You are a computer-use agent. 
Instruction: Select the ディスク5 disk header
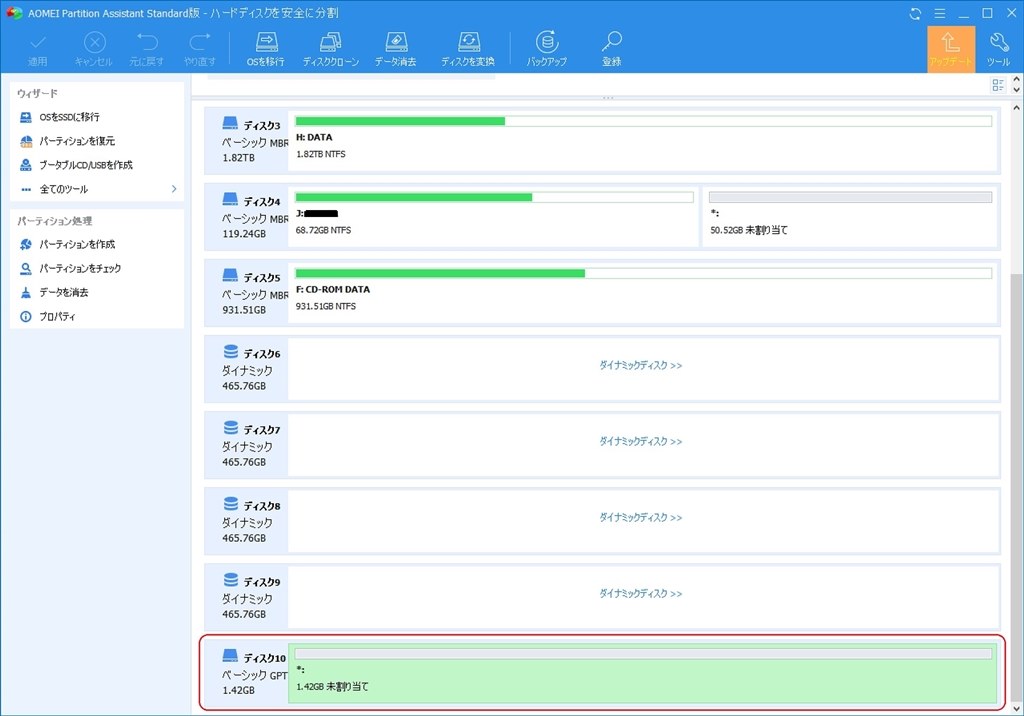247,293
